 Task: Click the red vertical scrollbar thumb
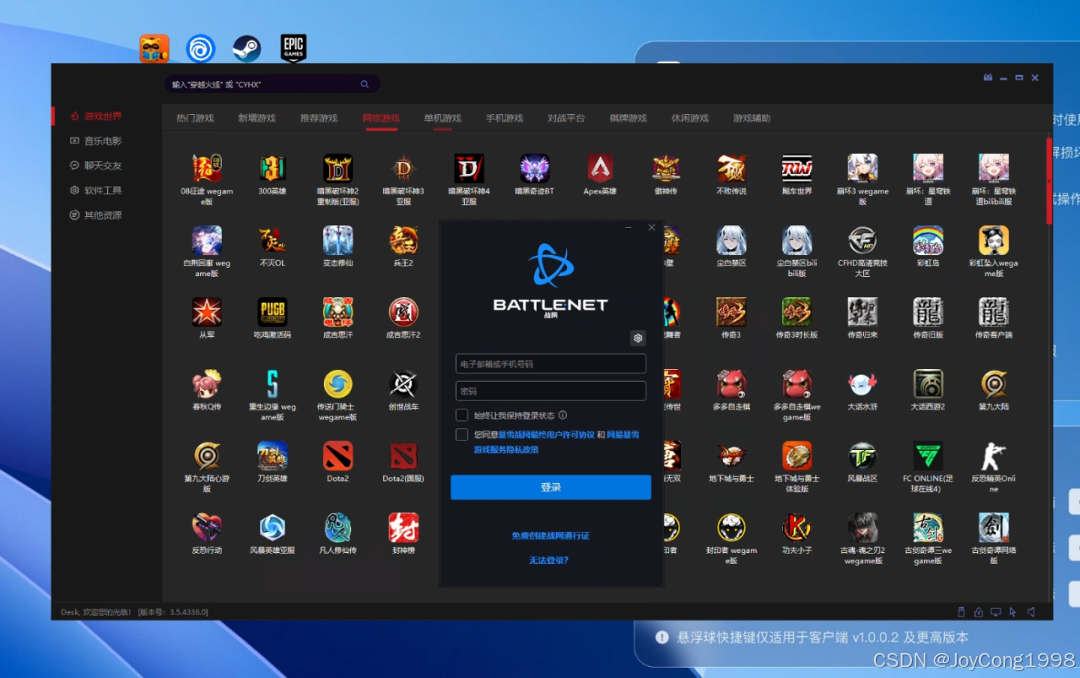[x=1049, y=181]
